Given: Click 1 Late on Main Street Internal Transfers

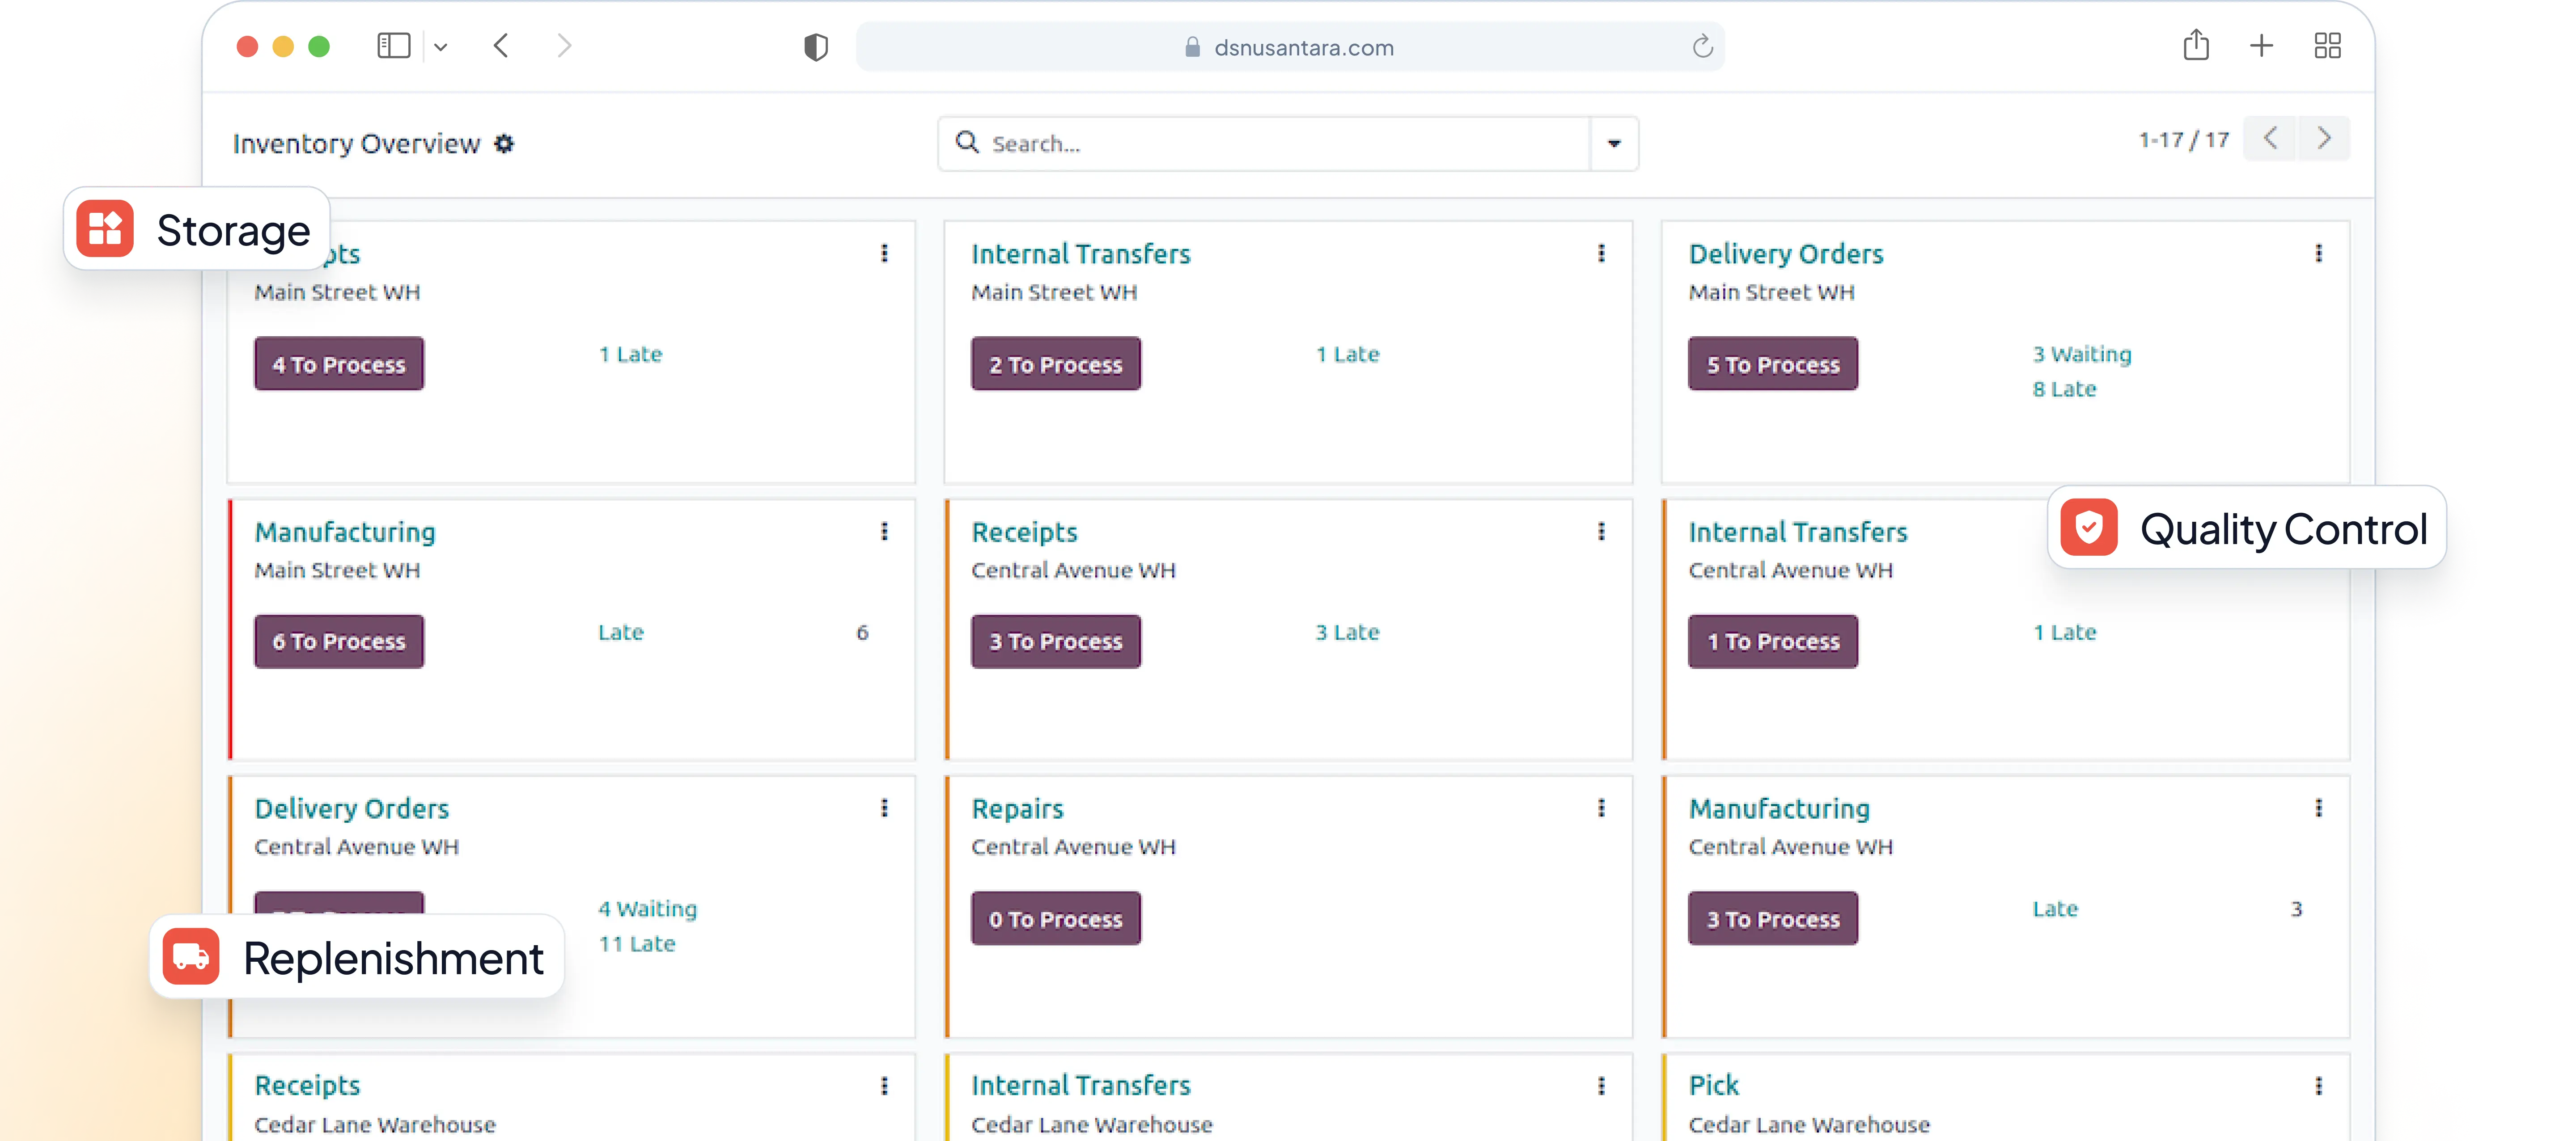Looking at the screenshot, I should [1348, 354].
